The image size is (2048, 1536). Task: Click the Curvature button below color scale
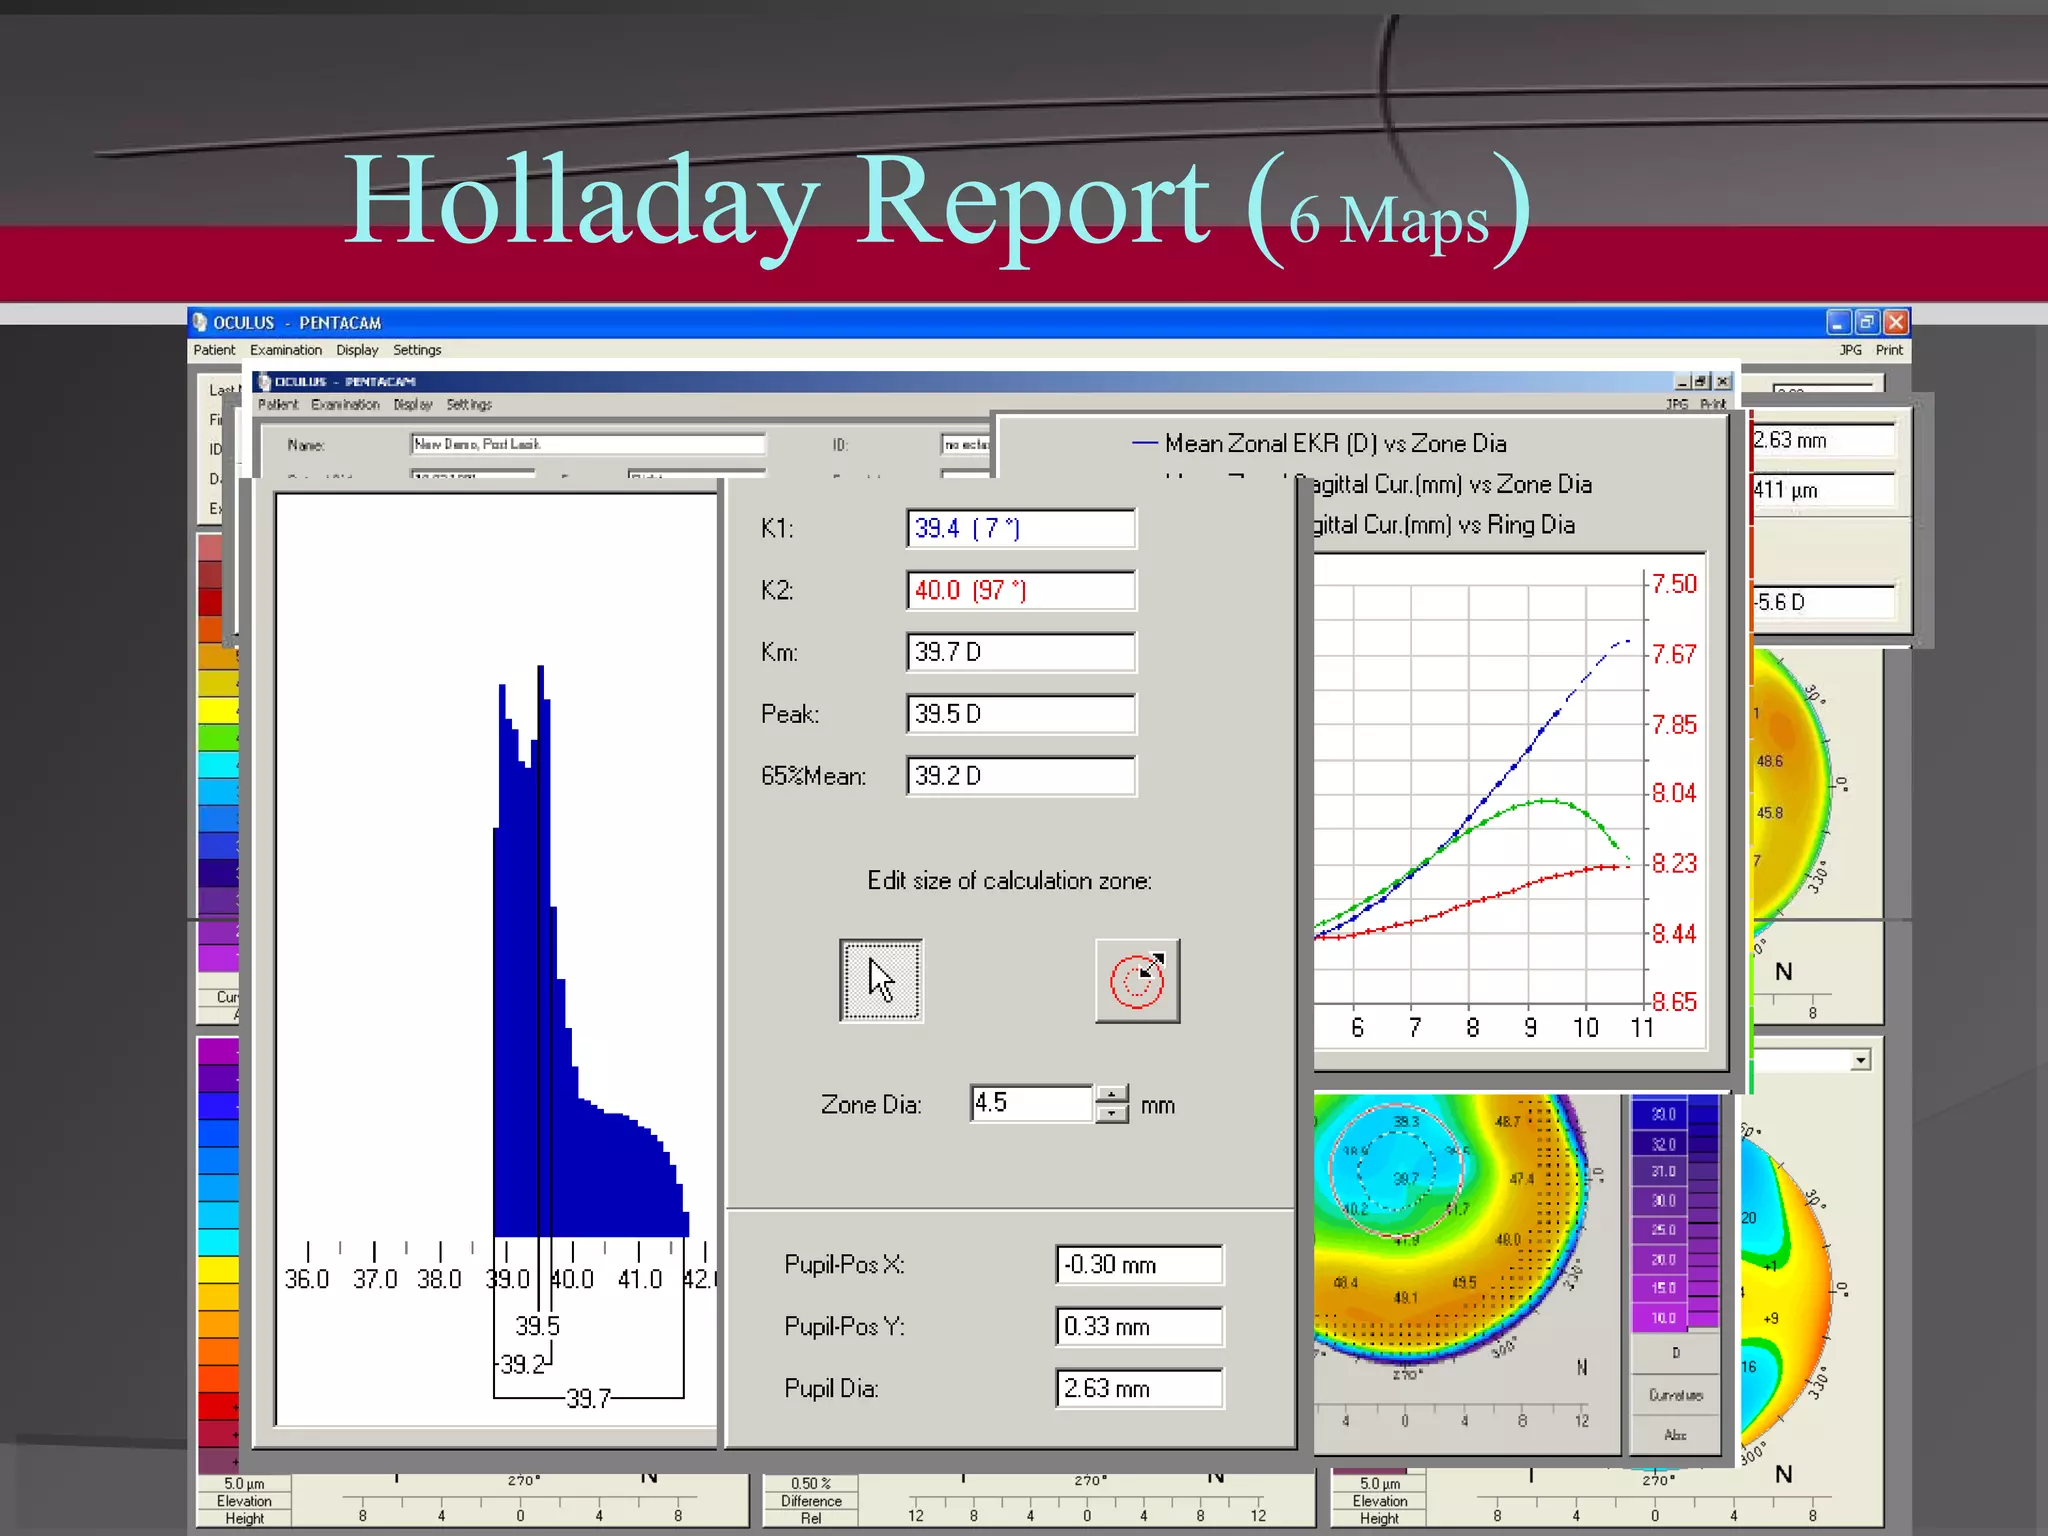tap(1675, 1395)
